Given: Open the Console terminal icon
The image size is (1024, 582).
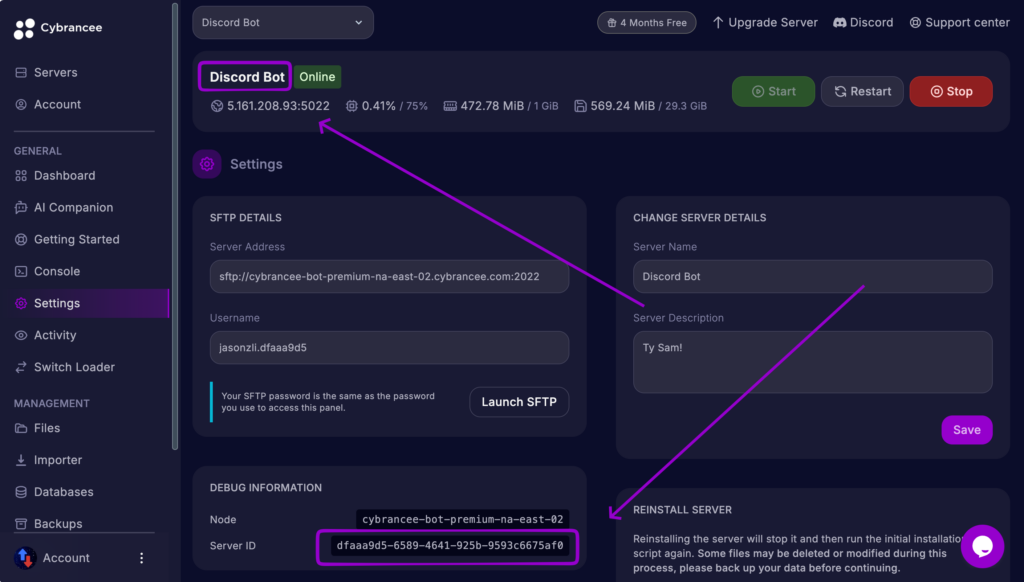Looking at the screenshot, I should click(x=21, y=272).
